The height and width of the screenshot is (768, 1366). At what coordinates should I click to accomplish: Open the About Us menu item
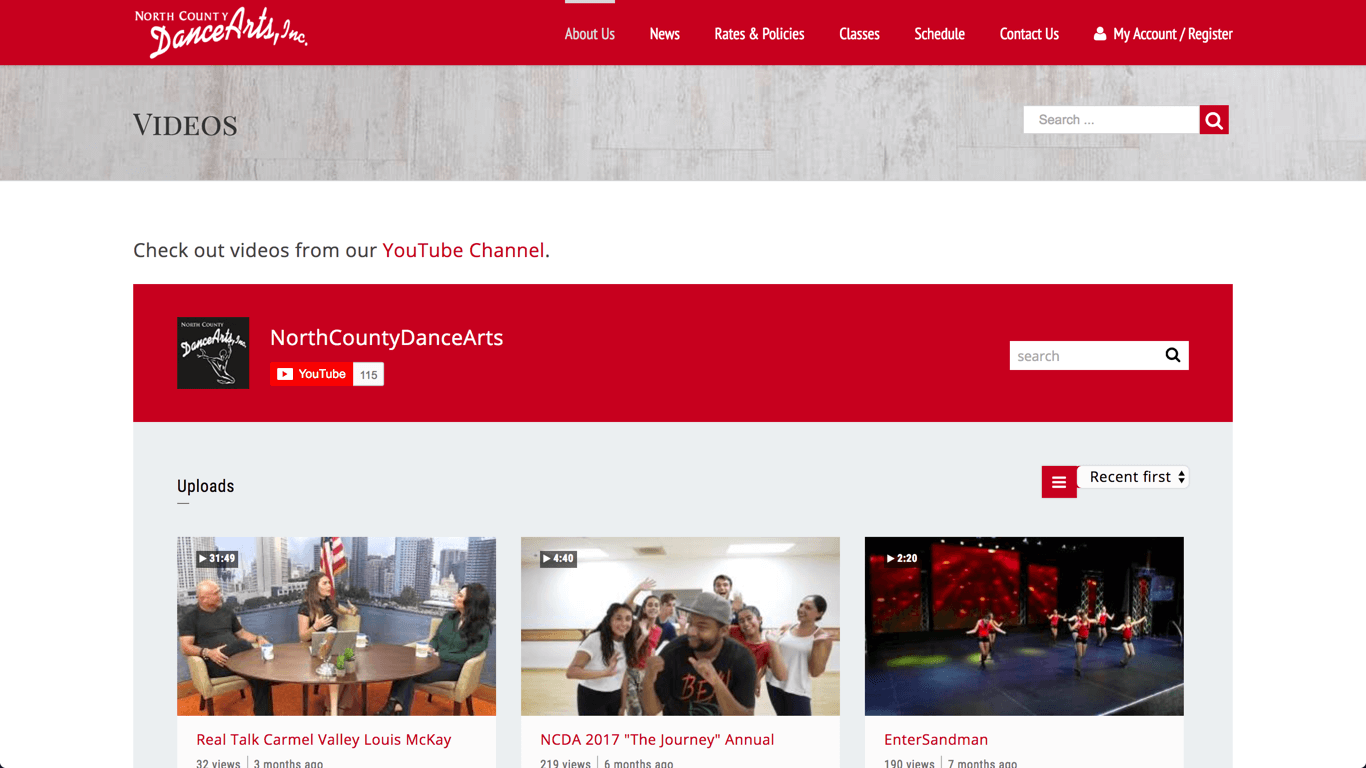click(590, 34)
